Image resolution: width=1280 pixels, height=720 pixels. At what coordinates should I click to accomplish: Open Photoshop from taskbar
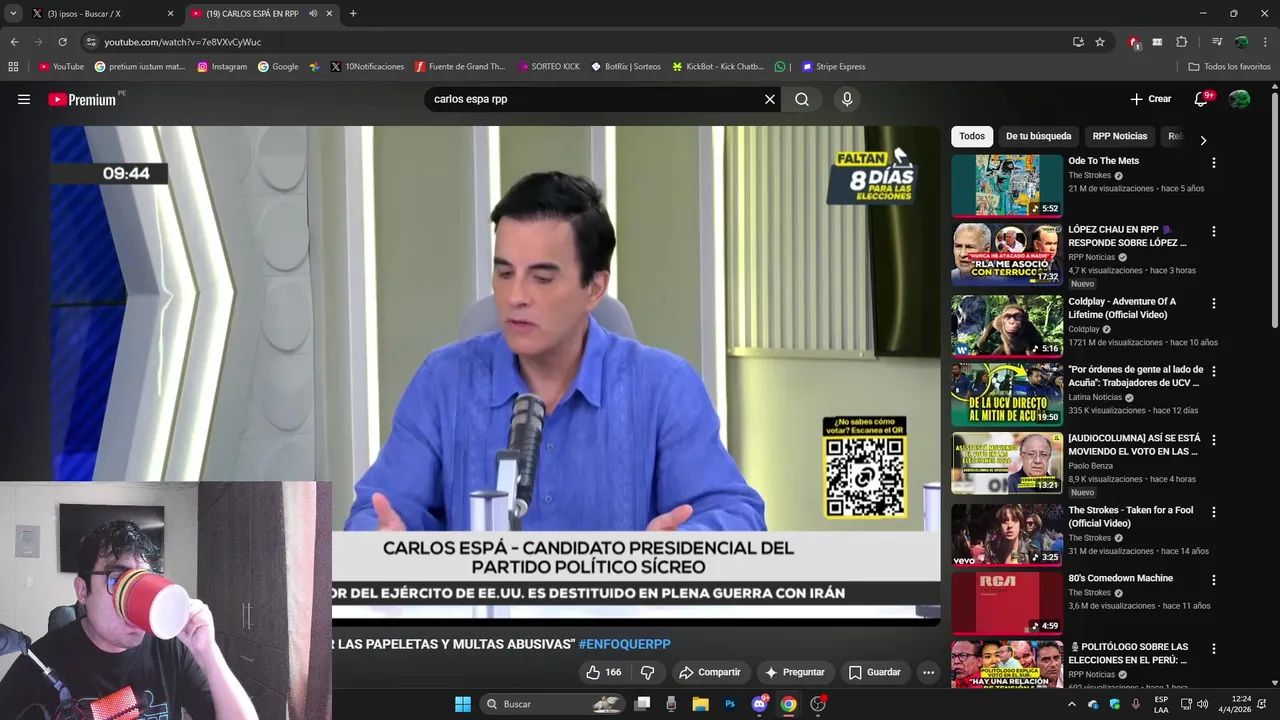click(730, 704)
